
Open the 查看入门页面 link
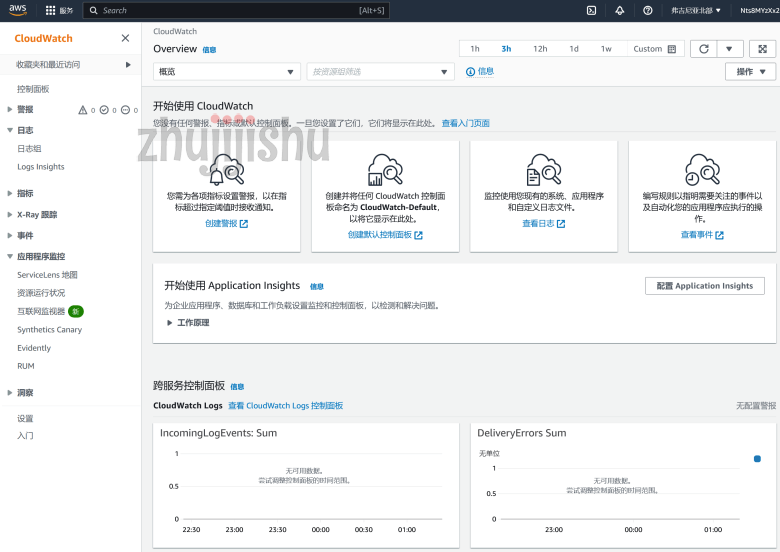pos(465,123)
